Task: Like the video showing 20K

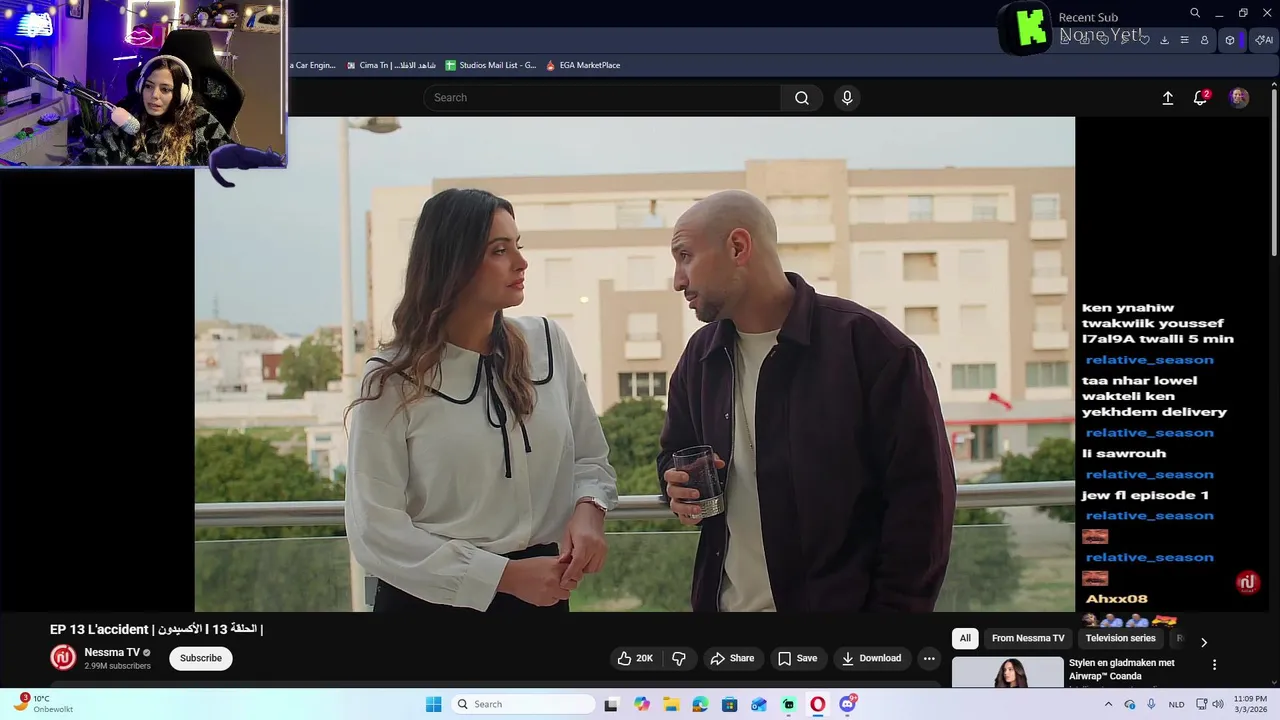Action: [635, 658]
